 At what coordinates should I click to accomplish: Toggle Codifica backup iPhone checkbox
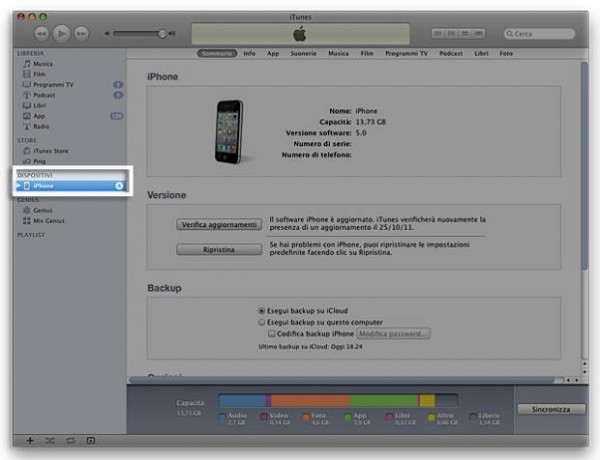tap(272, 334)
